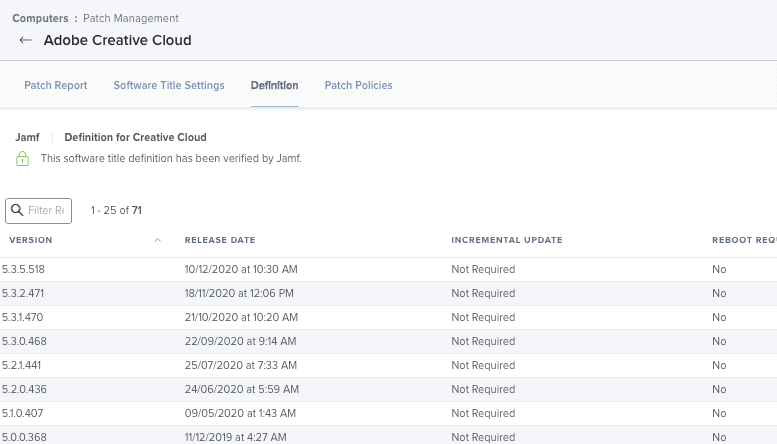Sort by Release Date column header
Image resolution: width=777 pixels, height=444 pixels.
tap(220, 240)
